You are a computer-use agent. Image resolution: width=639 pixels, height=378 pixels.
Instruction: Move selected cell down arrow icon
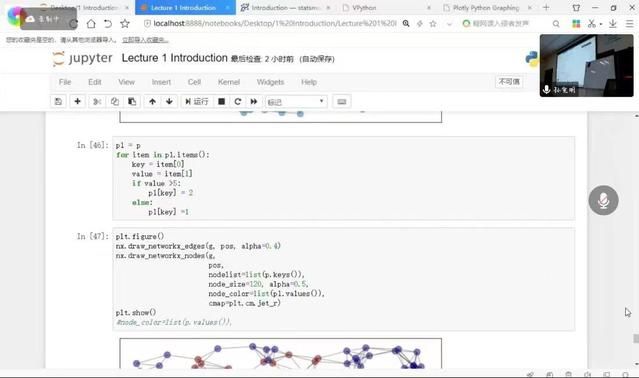pos(169,101)
